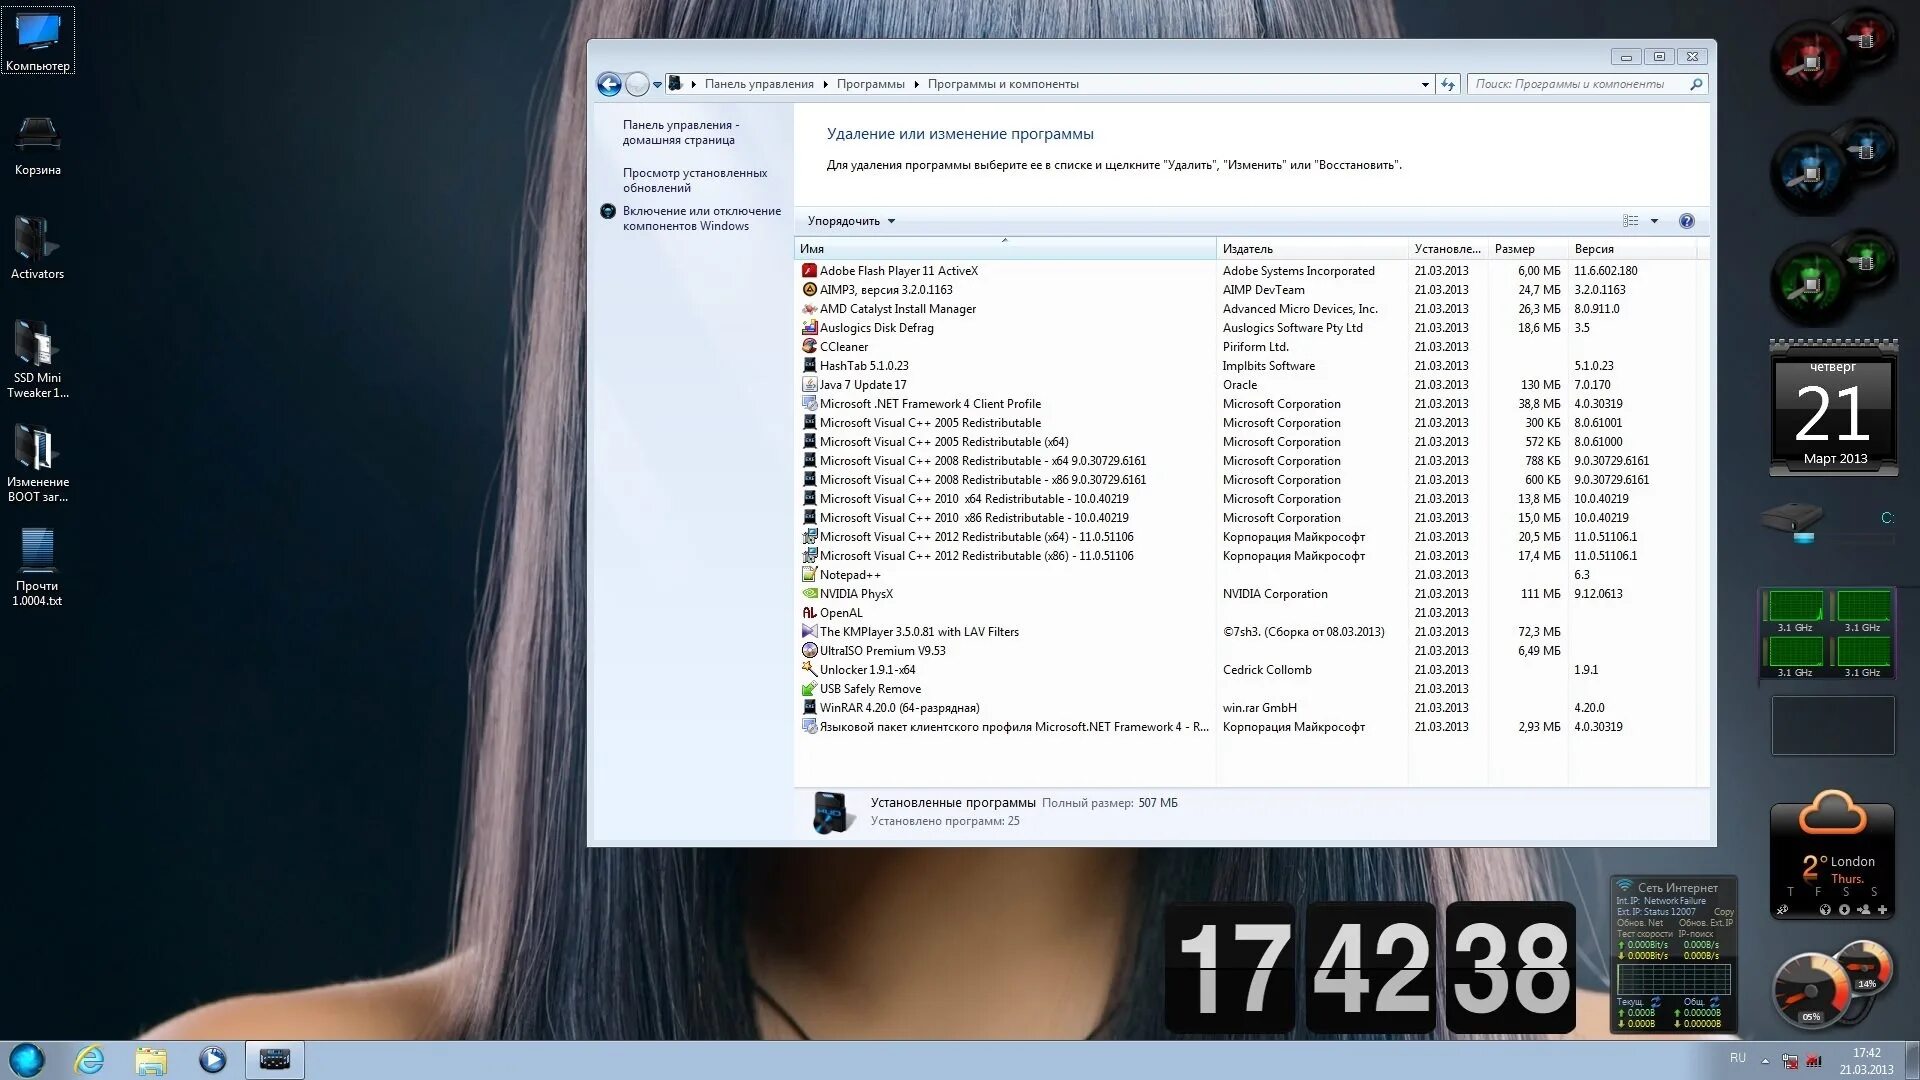This screenshot has width=1920, height=1080.
Task: Open Windows Explorer from the taskbar
Action: [x=151, y=1060]
